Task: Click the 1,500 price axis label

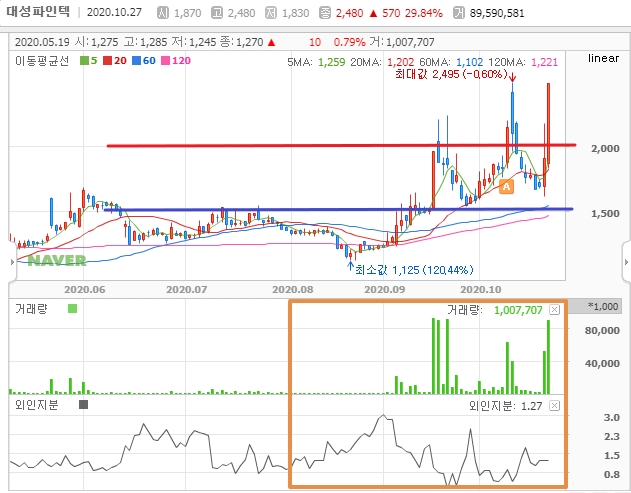Action: (605, 213)
